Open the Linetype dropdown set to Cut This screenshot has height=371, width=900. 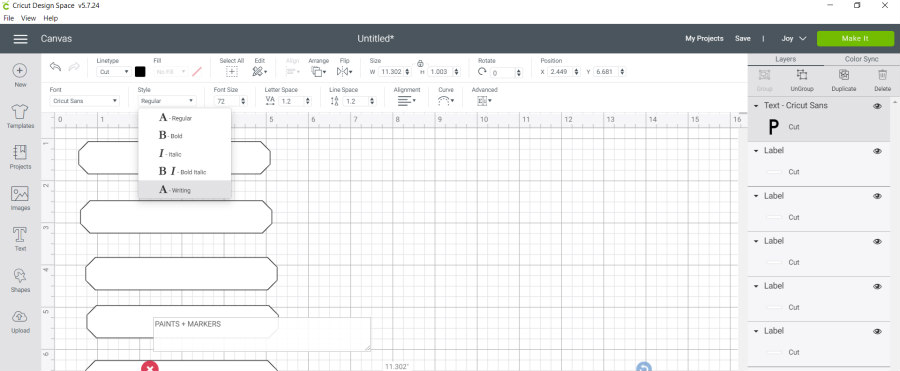coord(114,72)
